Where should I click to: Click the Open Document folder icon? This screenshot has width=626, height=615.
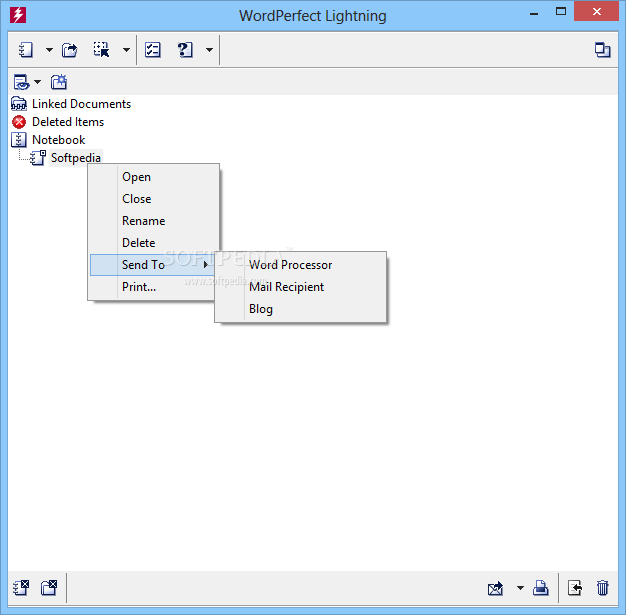(x=69, y=50)
